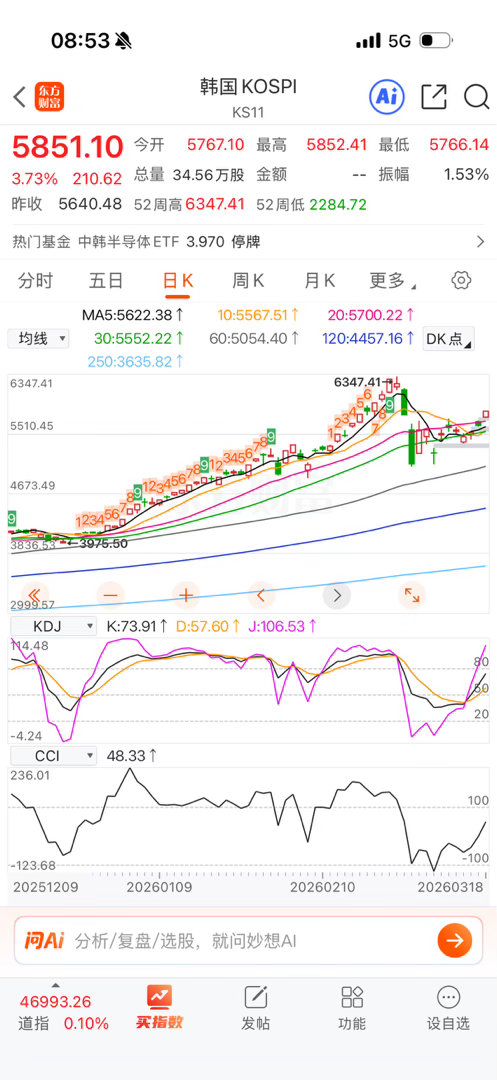This screenshot has height=1080, width=497.
Task: Open 热门基金 row chevron
Action: [x=480, y=242]
